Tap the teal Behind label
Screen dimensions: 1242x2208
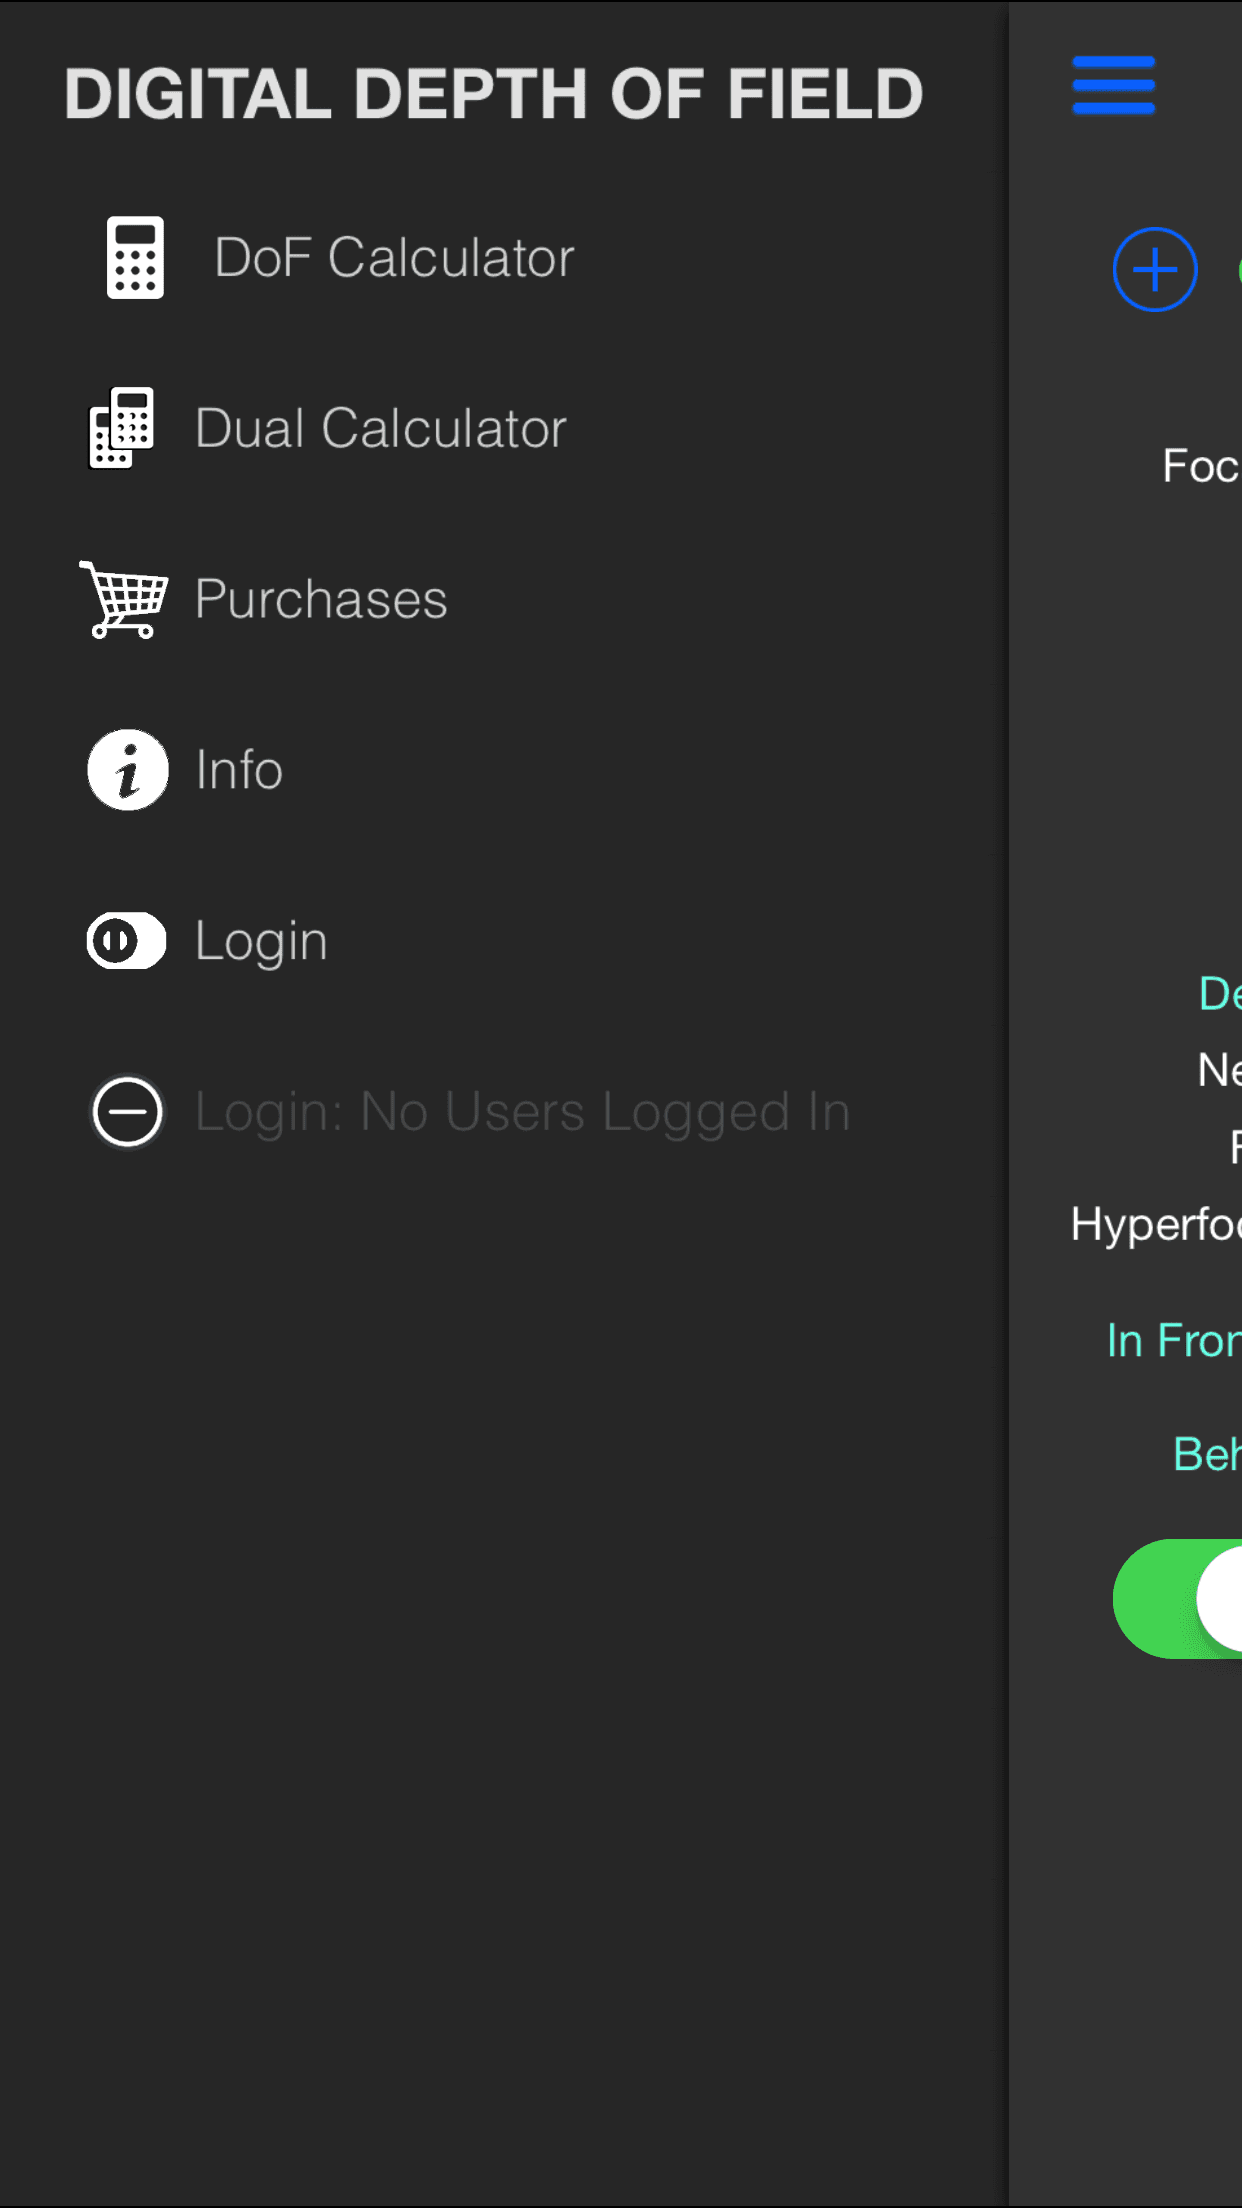pyautogui.click(x=1207, y=1453)
